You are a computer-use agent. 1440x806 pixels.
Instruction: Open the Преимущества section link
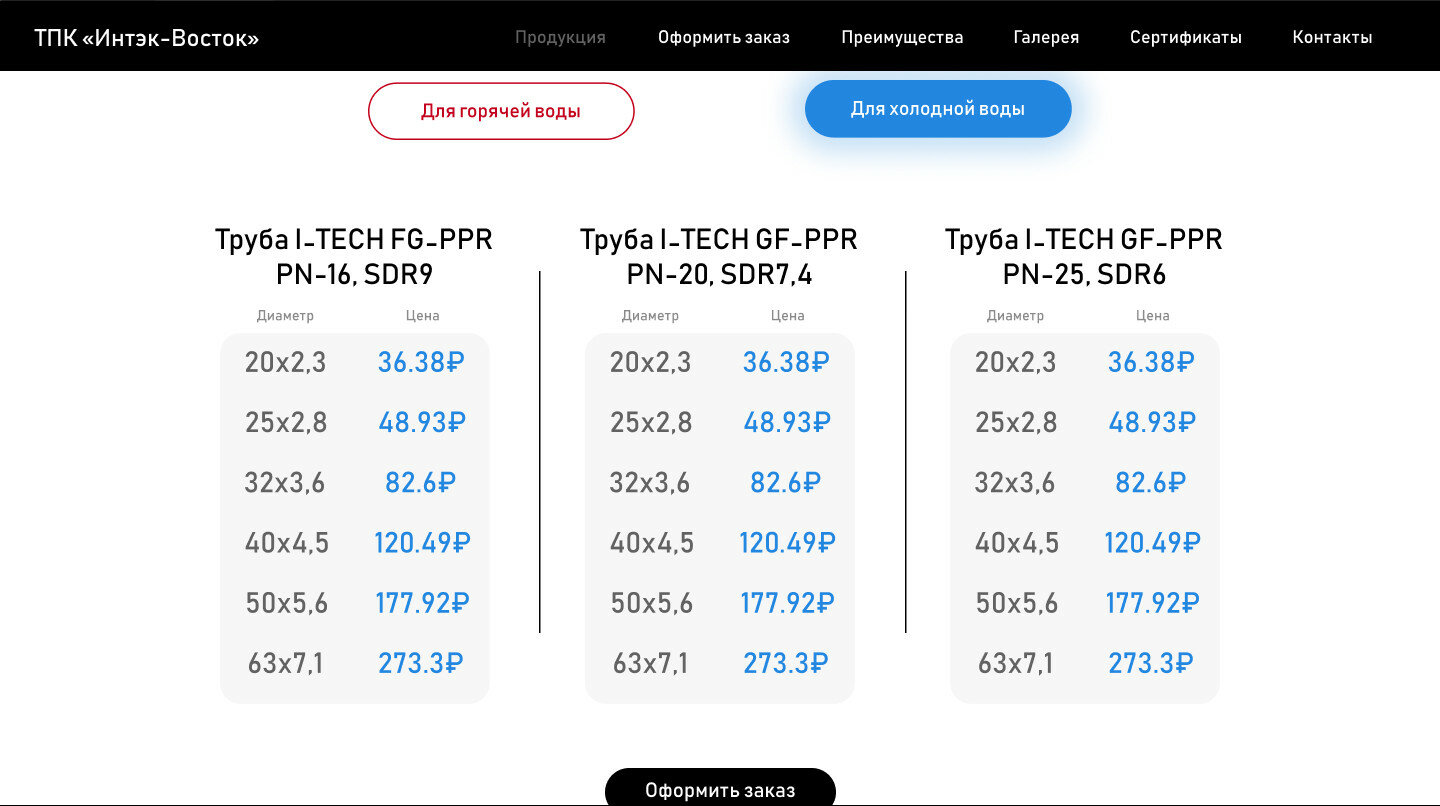[902, 38]
